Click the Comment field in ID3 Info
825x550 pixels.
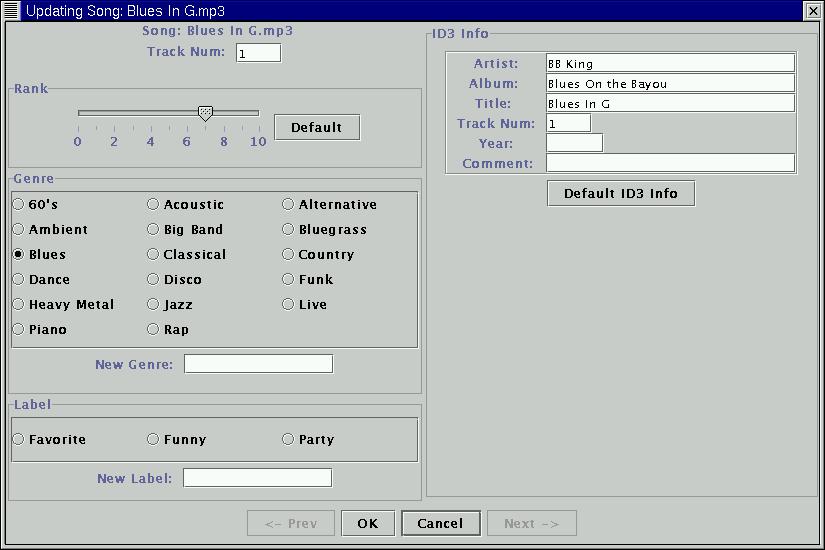tap(670, 163)
